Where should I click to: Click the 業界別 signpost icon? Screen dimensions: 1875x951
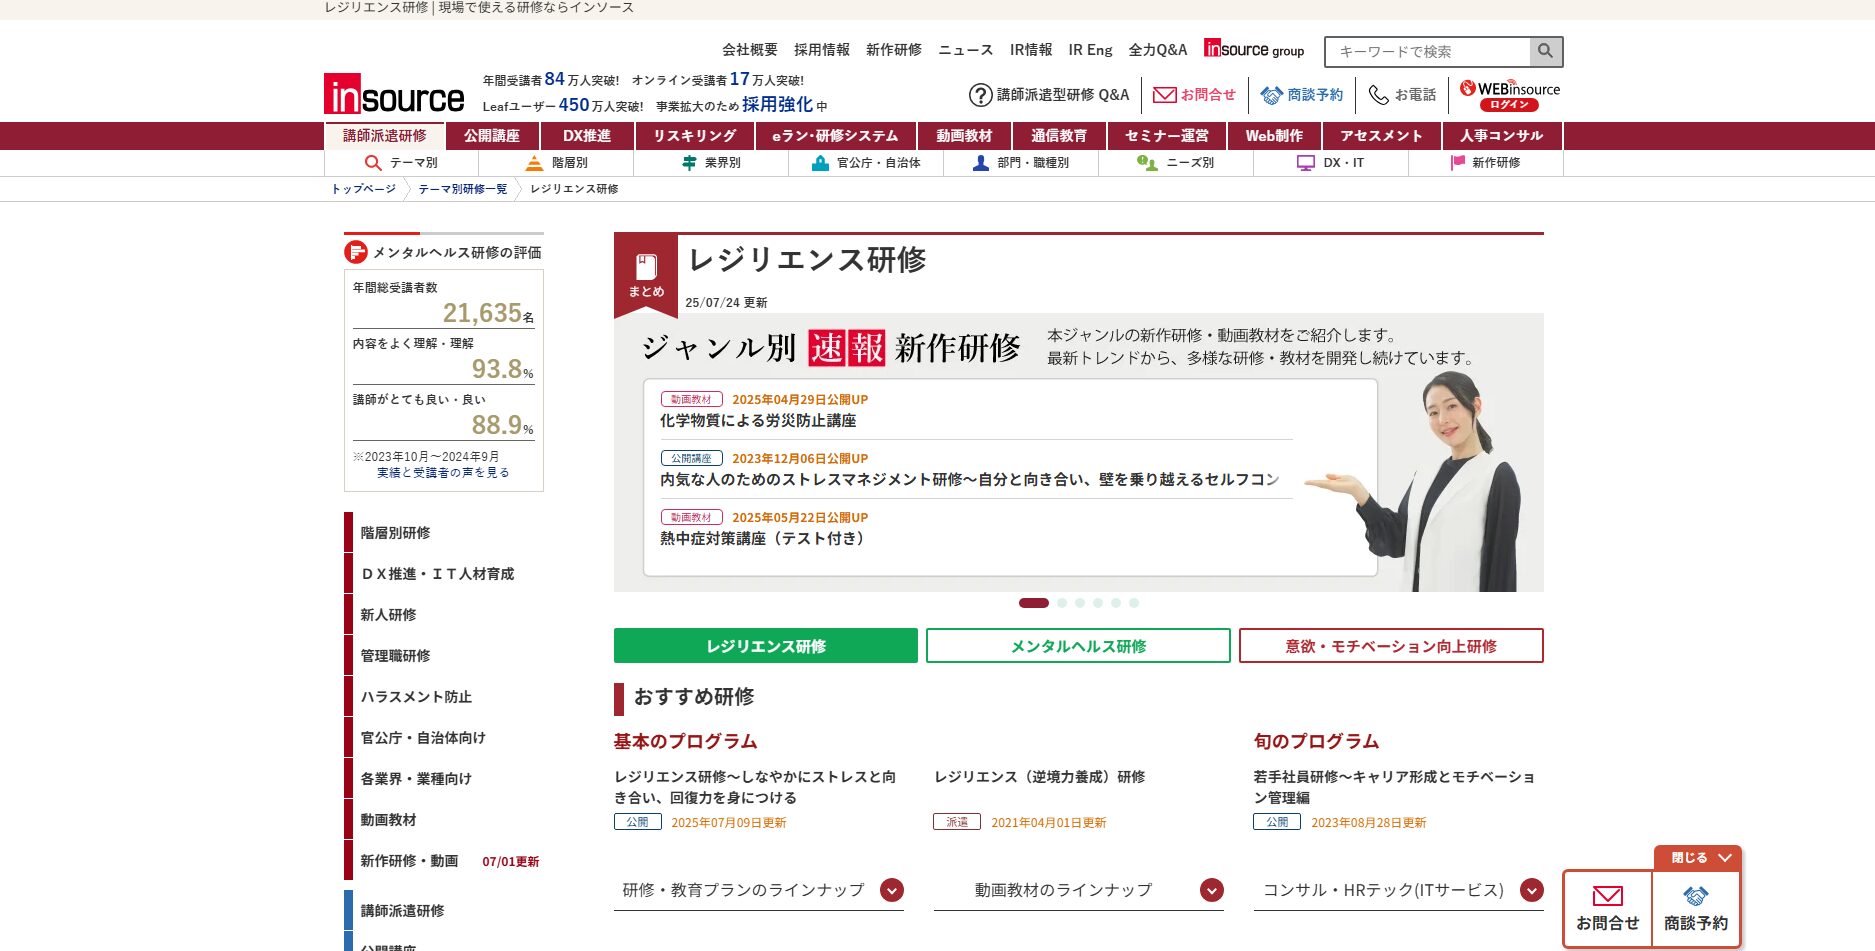pos(689,163)
